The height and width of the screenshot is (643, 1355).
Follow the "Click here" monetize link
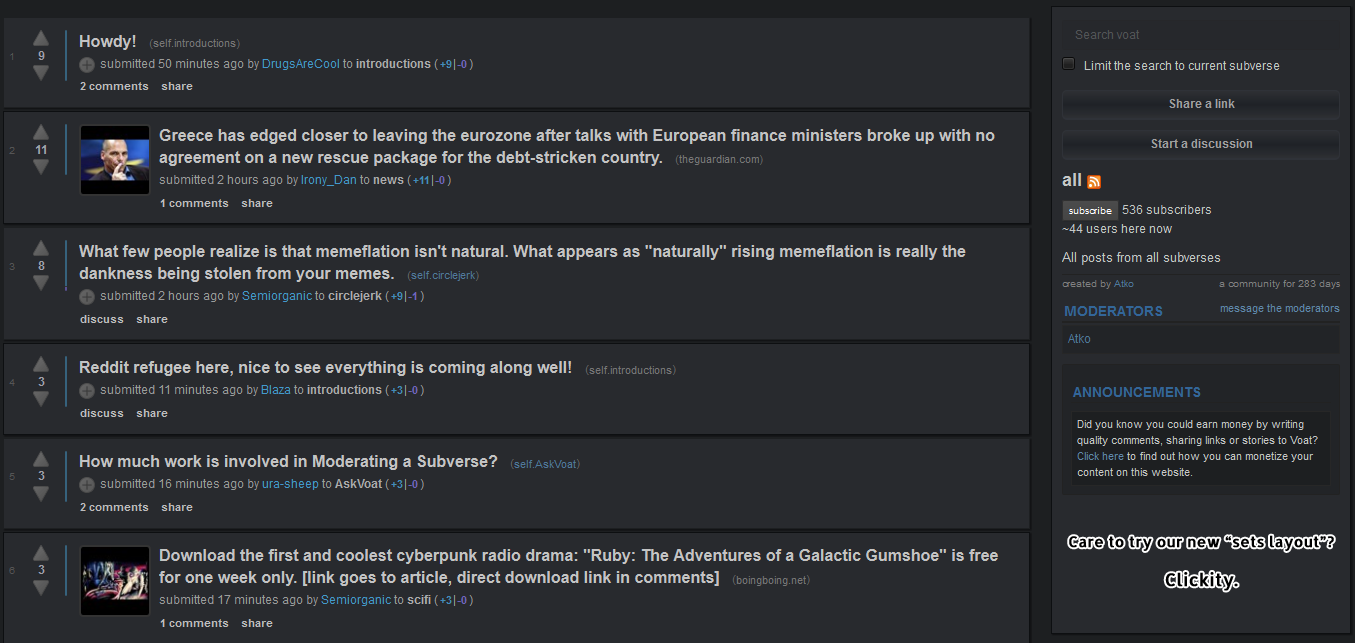(x=1100, y=456)
